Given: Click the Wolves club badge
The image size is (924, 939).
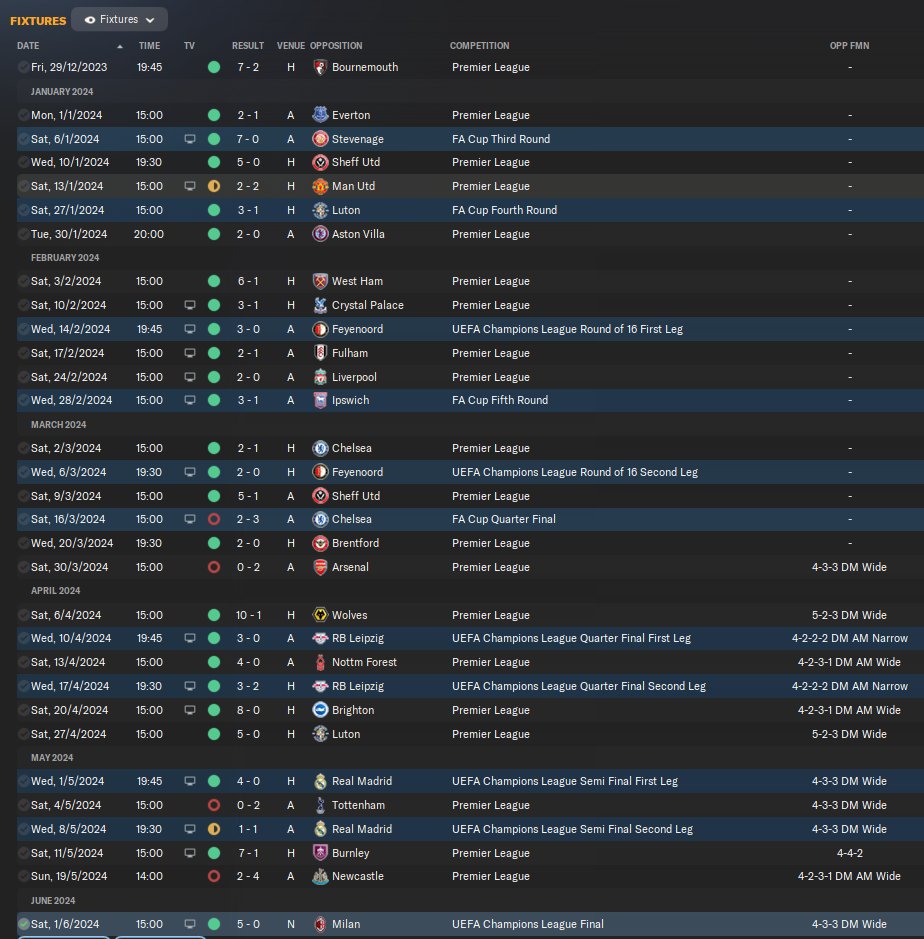Looking at the screenshot, I should pyautogui.click(x=320, y=615).
